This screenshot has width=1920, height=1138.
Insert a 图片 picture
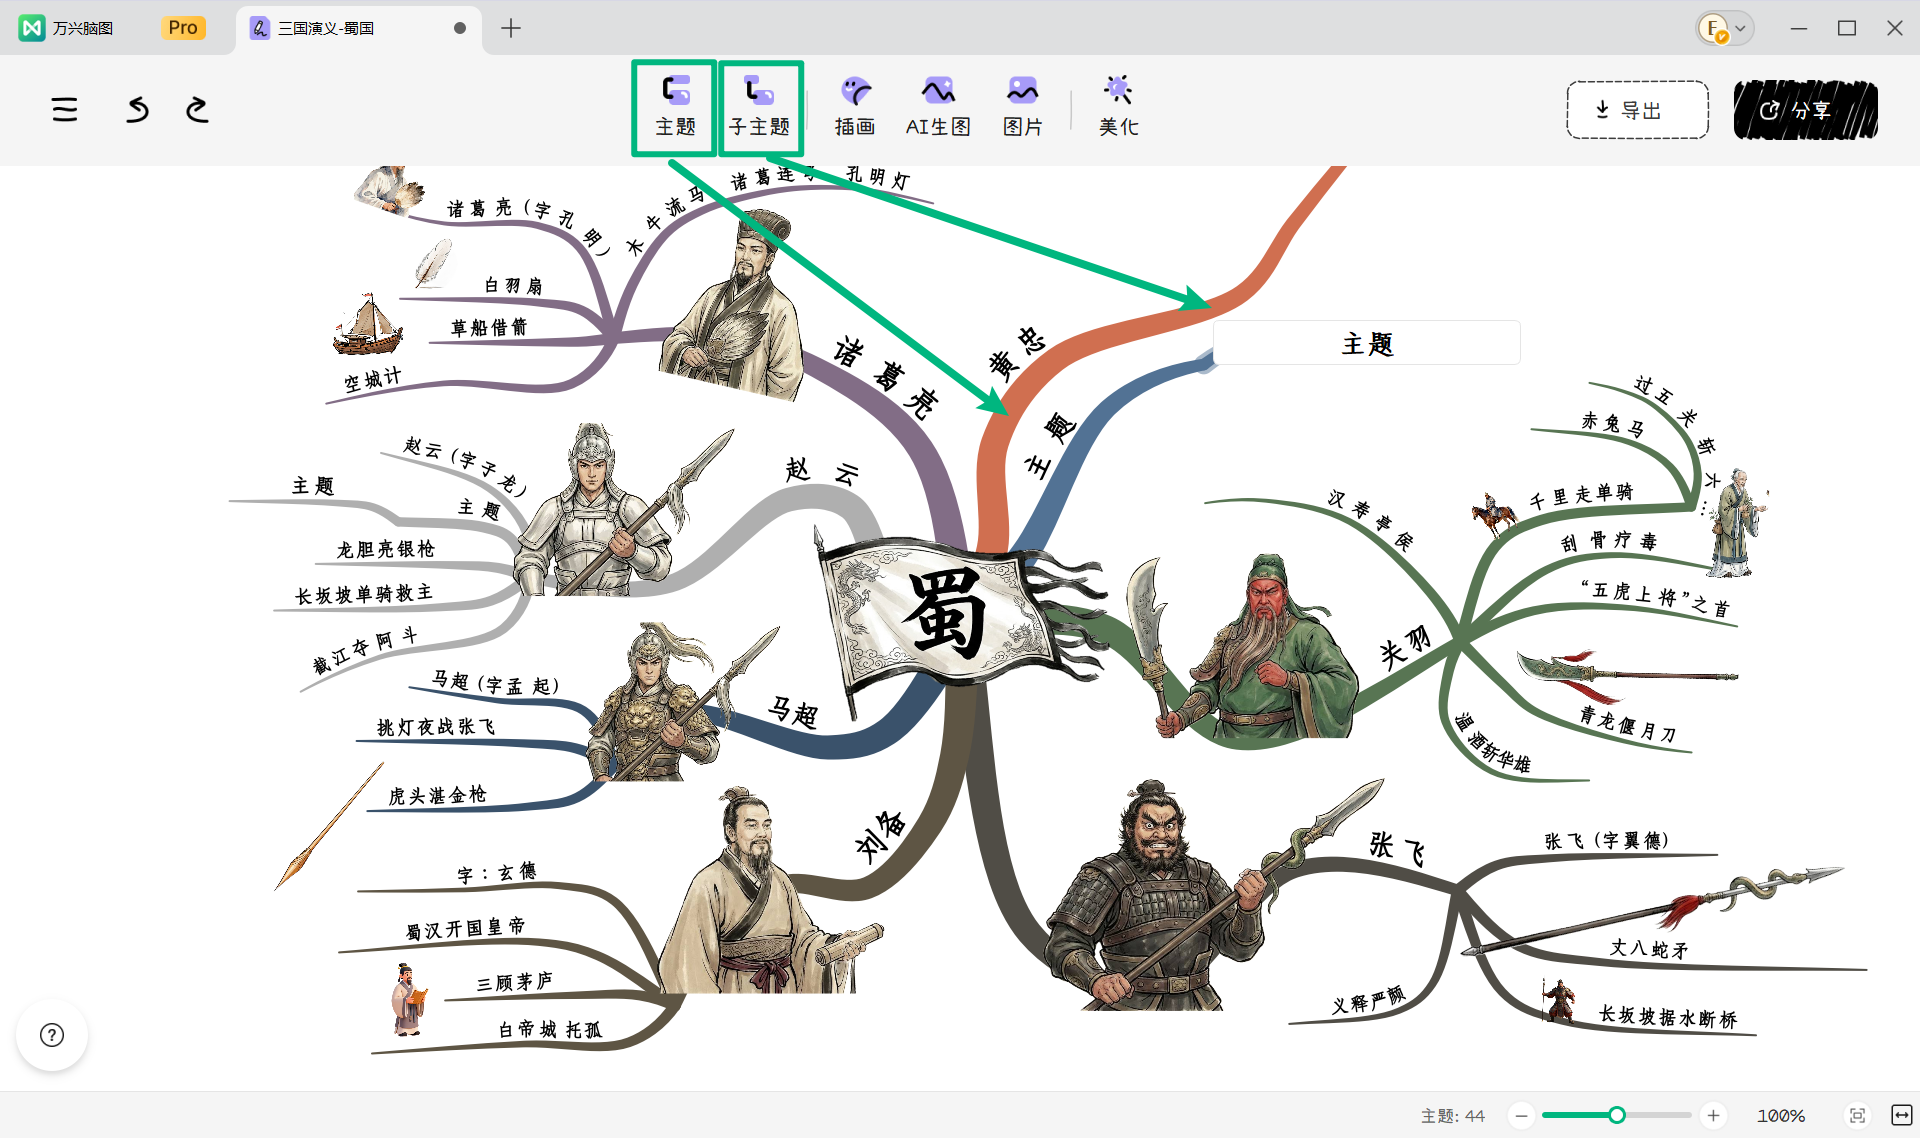pos(1022,106)
